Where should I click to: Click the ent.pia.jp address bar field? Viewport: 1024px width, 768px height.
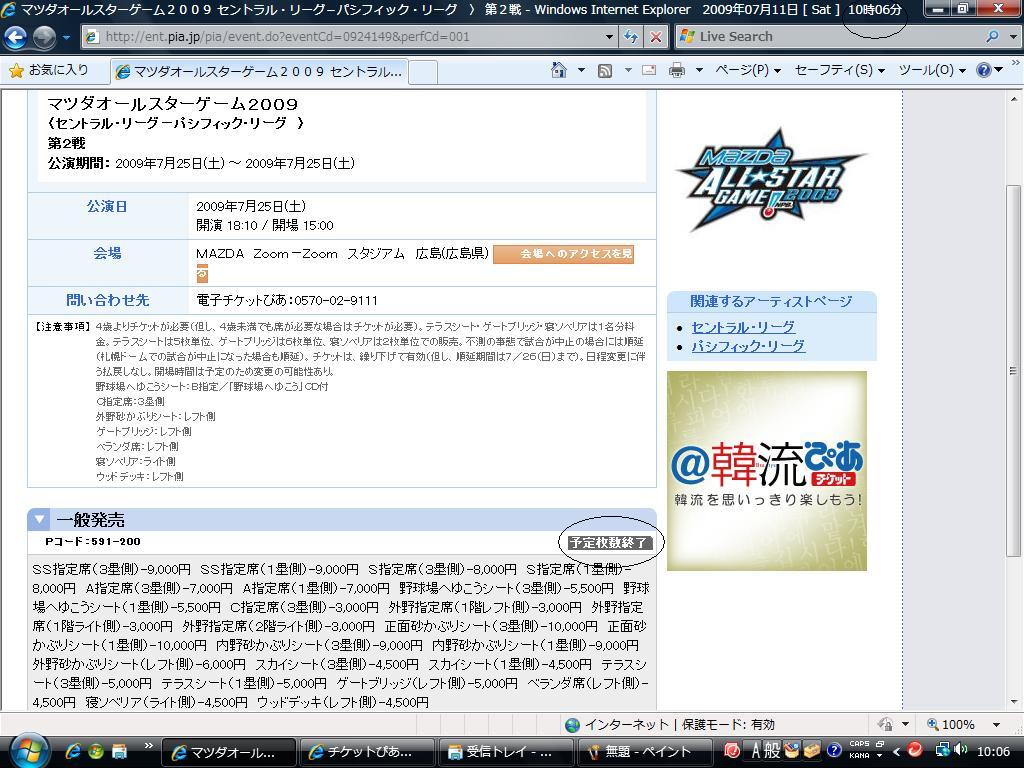(x=349, y=37)
